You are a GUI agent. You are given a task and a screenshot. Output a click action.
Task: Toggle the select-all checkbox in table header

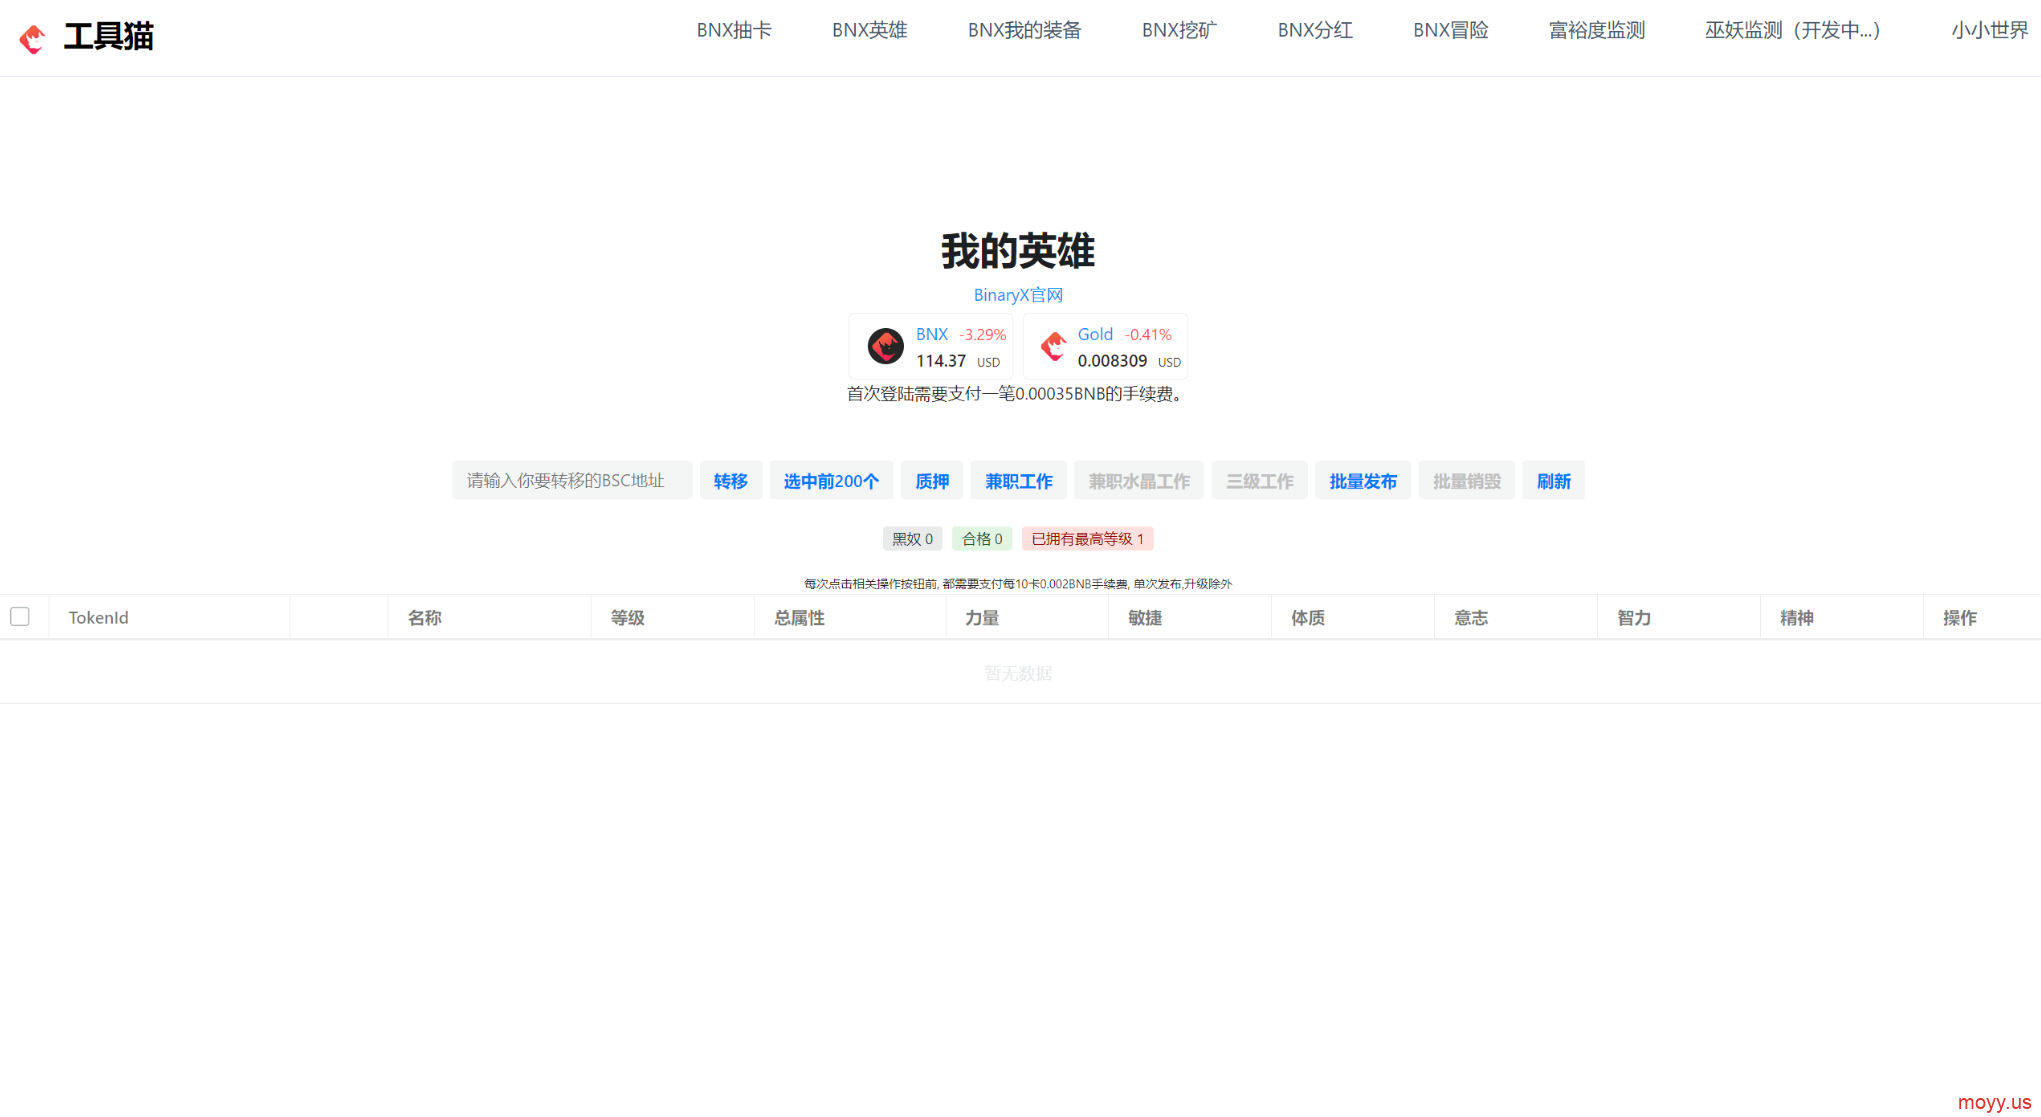pos(20,616)
